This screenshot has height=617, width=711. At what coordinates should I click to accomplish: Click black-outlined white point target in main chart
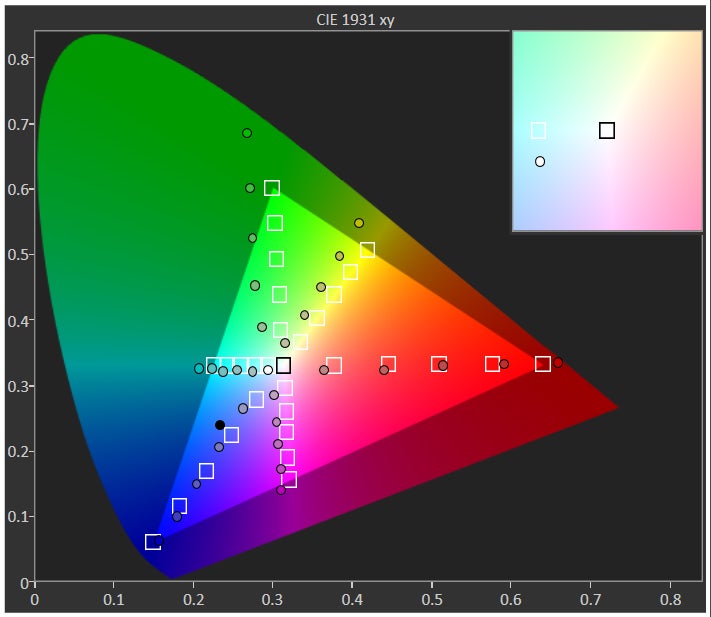[x=283, y=365]
